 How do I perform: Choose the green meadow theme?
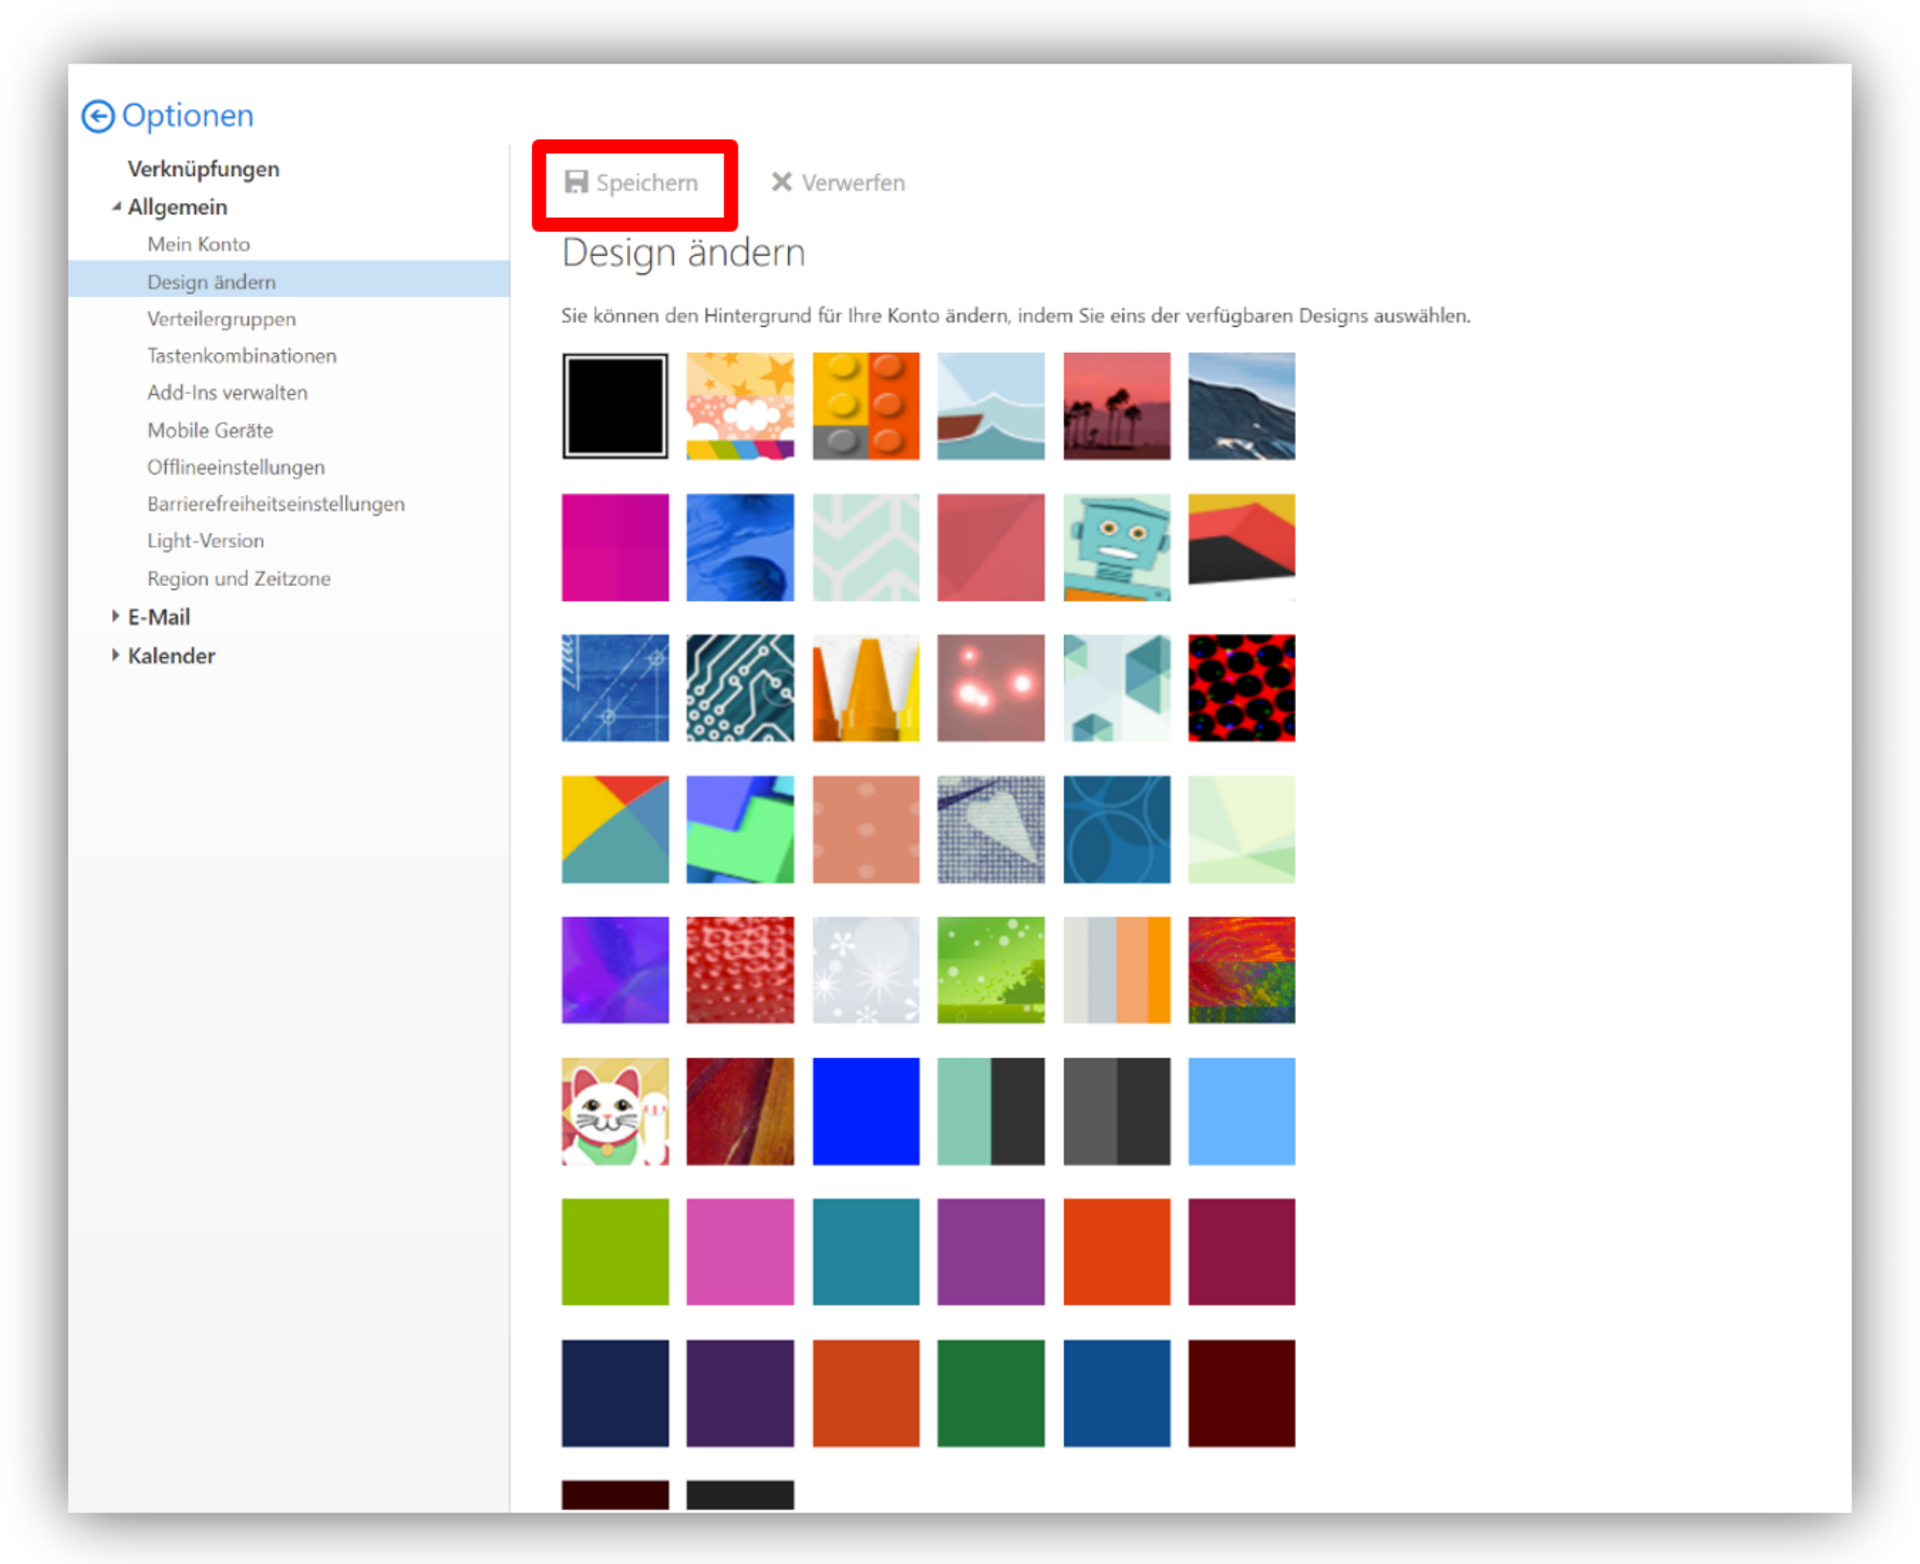(991, 970)
